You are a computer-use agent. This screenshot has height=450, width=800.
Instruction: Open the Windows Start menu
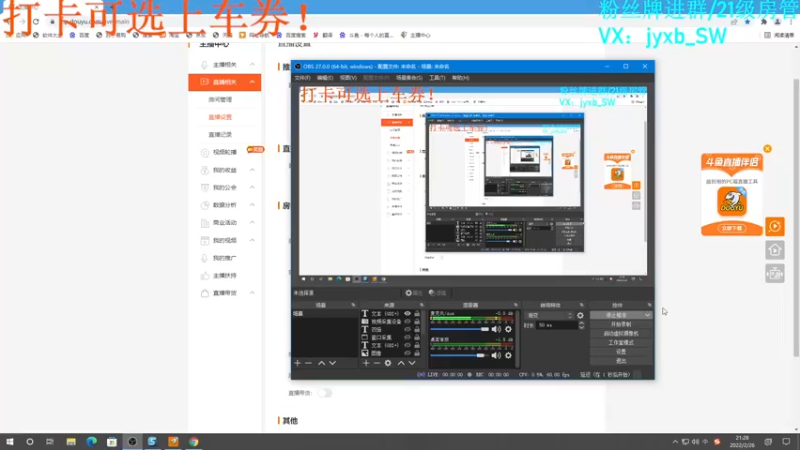10,442
